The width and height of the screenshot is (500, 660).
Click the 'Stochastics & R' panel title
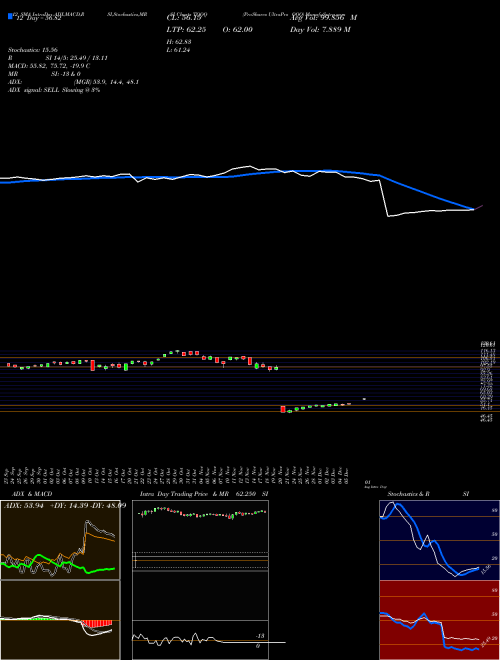pyautogui.click(x=408, y=494)
